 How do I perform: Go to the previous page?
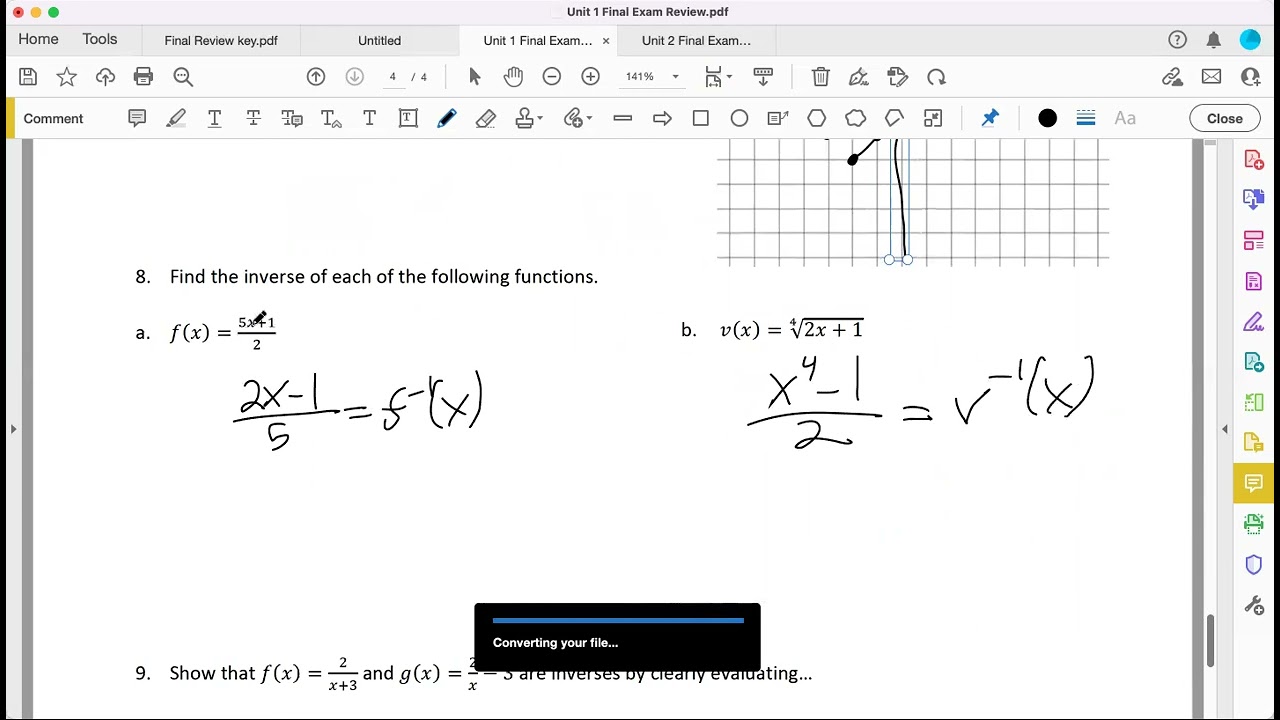(x=316, y=77)
